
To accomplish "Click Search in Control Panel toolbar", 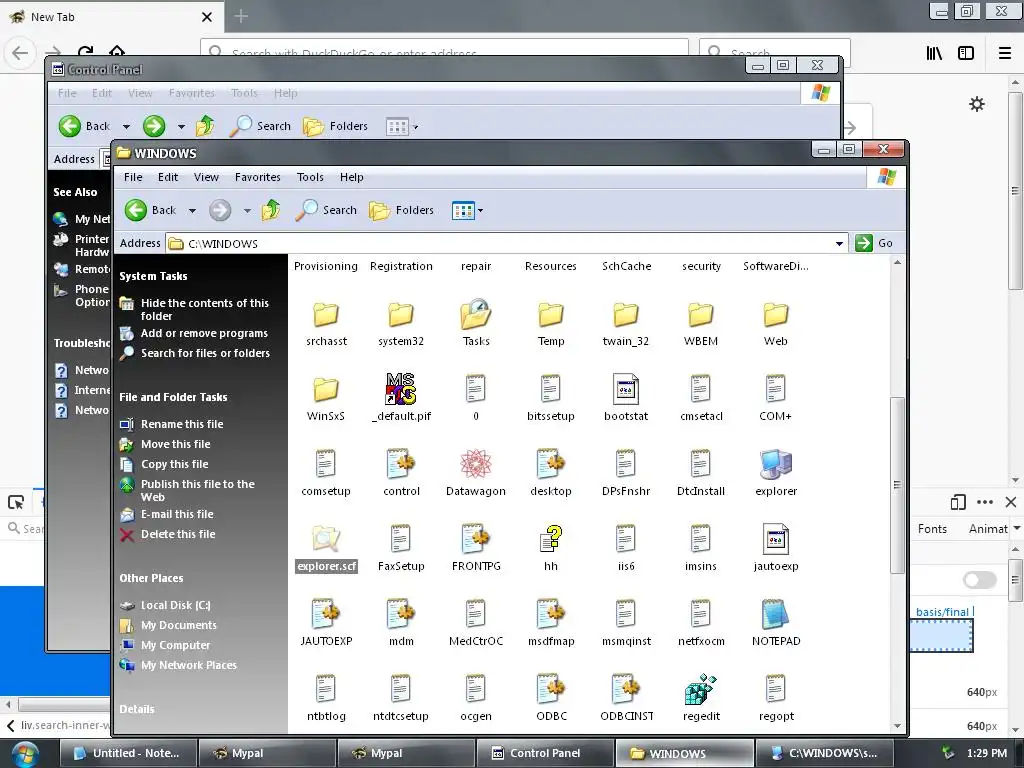I will (261, 125).
